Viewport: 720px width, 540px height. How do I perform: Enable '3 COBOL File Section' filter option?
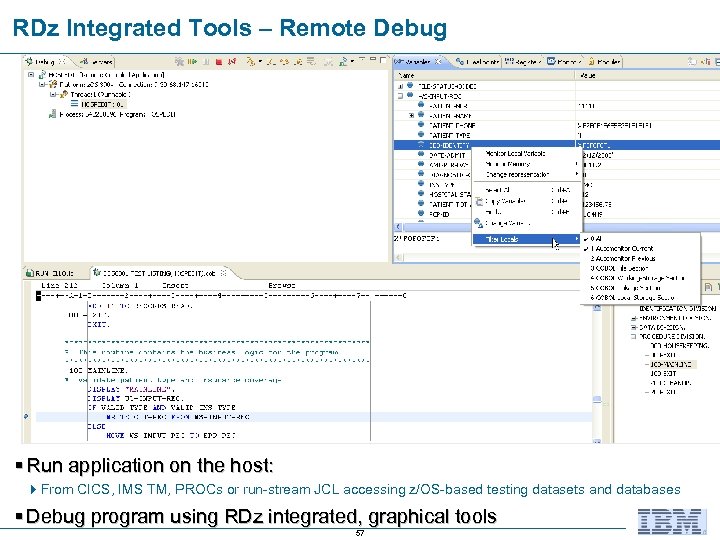[640, 268]
